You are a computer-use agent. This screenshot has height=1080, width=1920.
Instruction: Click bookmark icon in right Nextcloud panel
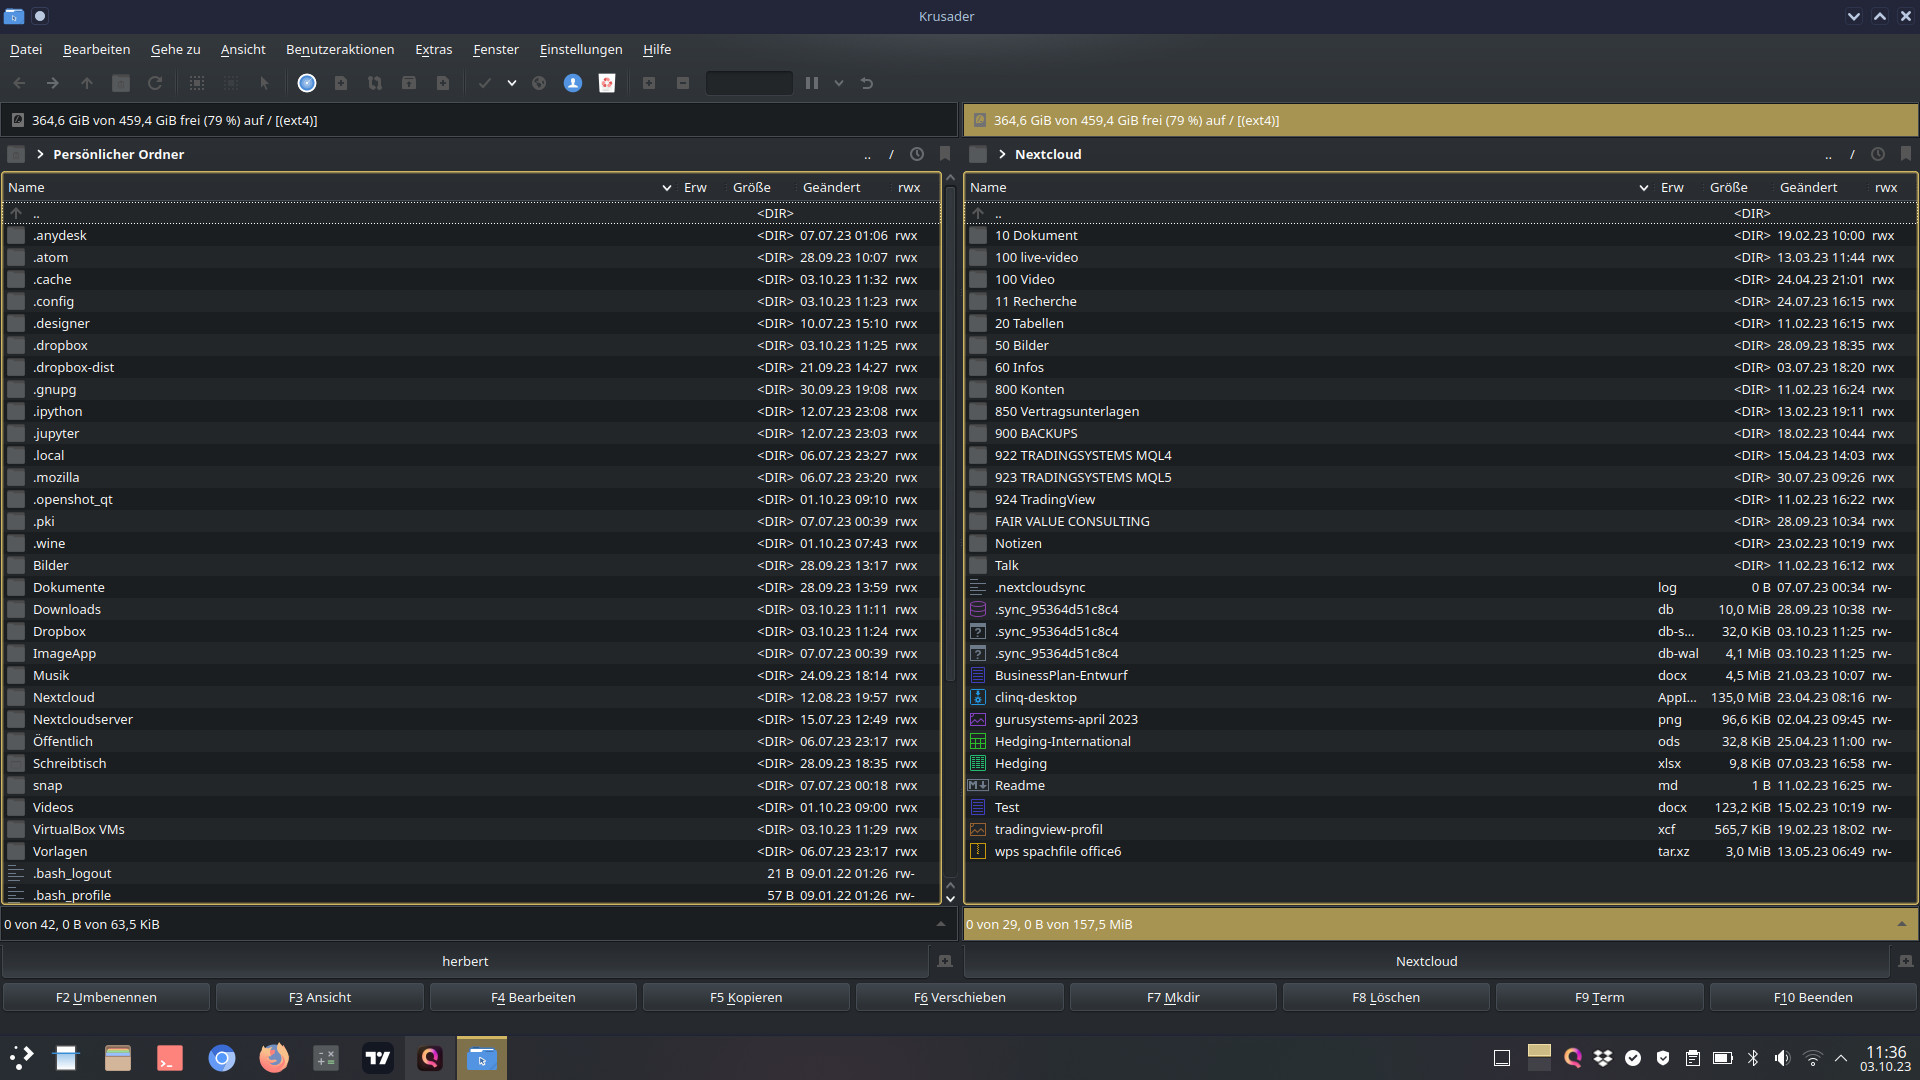(x=1905, y=154)
